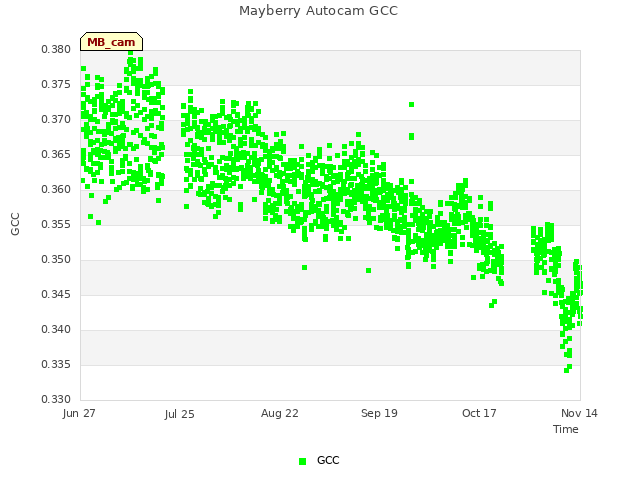Click the Sep 19 x-axis label
This screenshot has height=480, width=640.
[x=379, y=413]
